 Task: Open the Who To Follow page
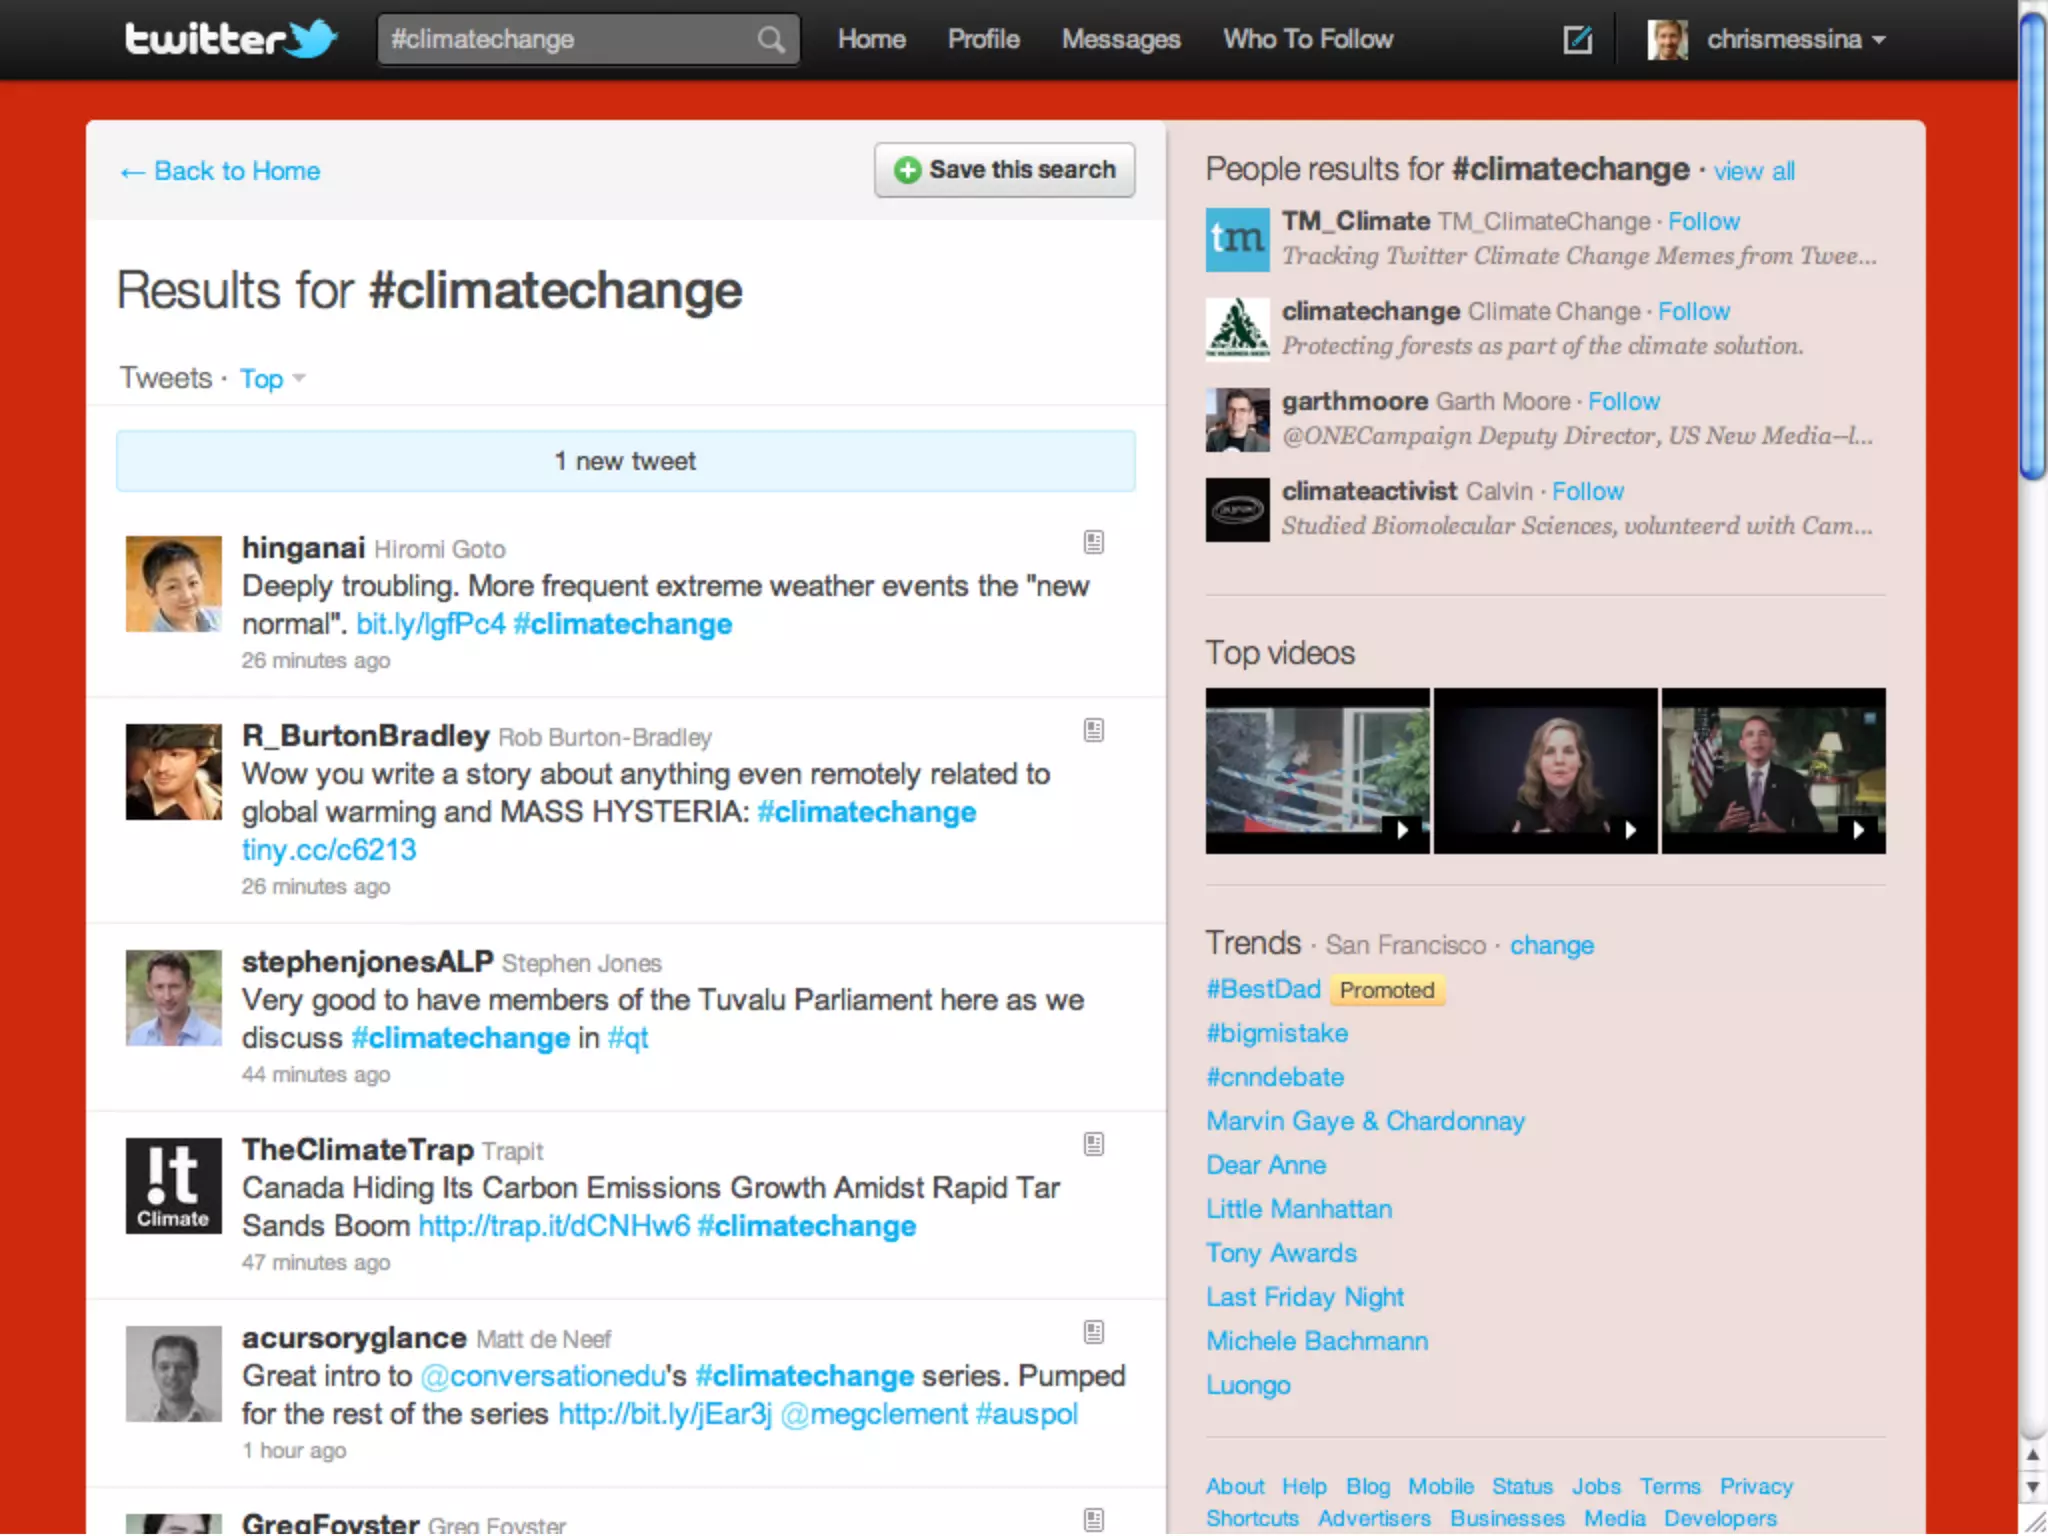(1307, 40)
